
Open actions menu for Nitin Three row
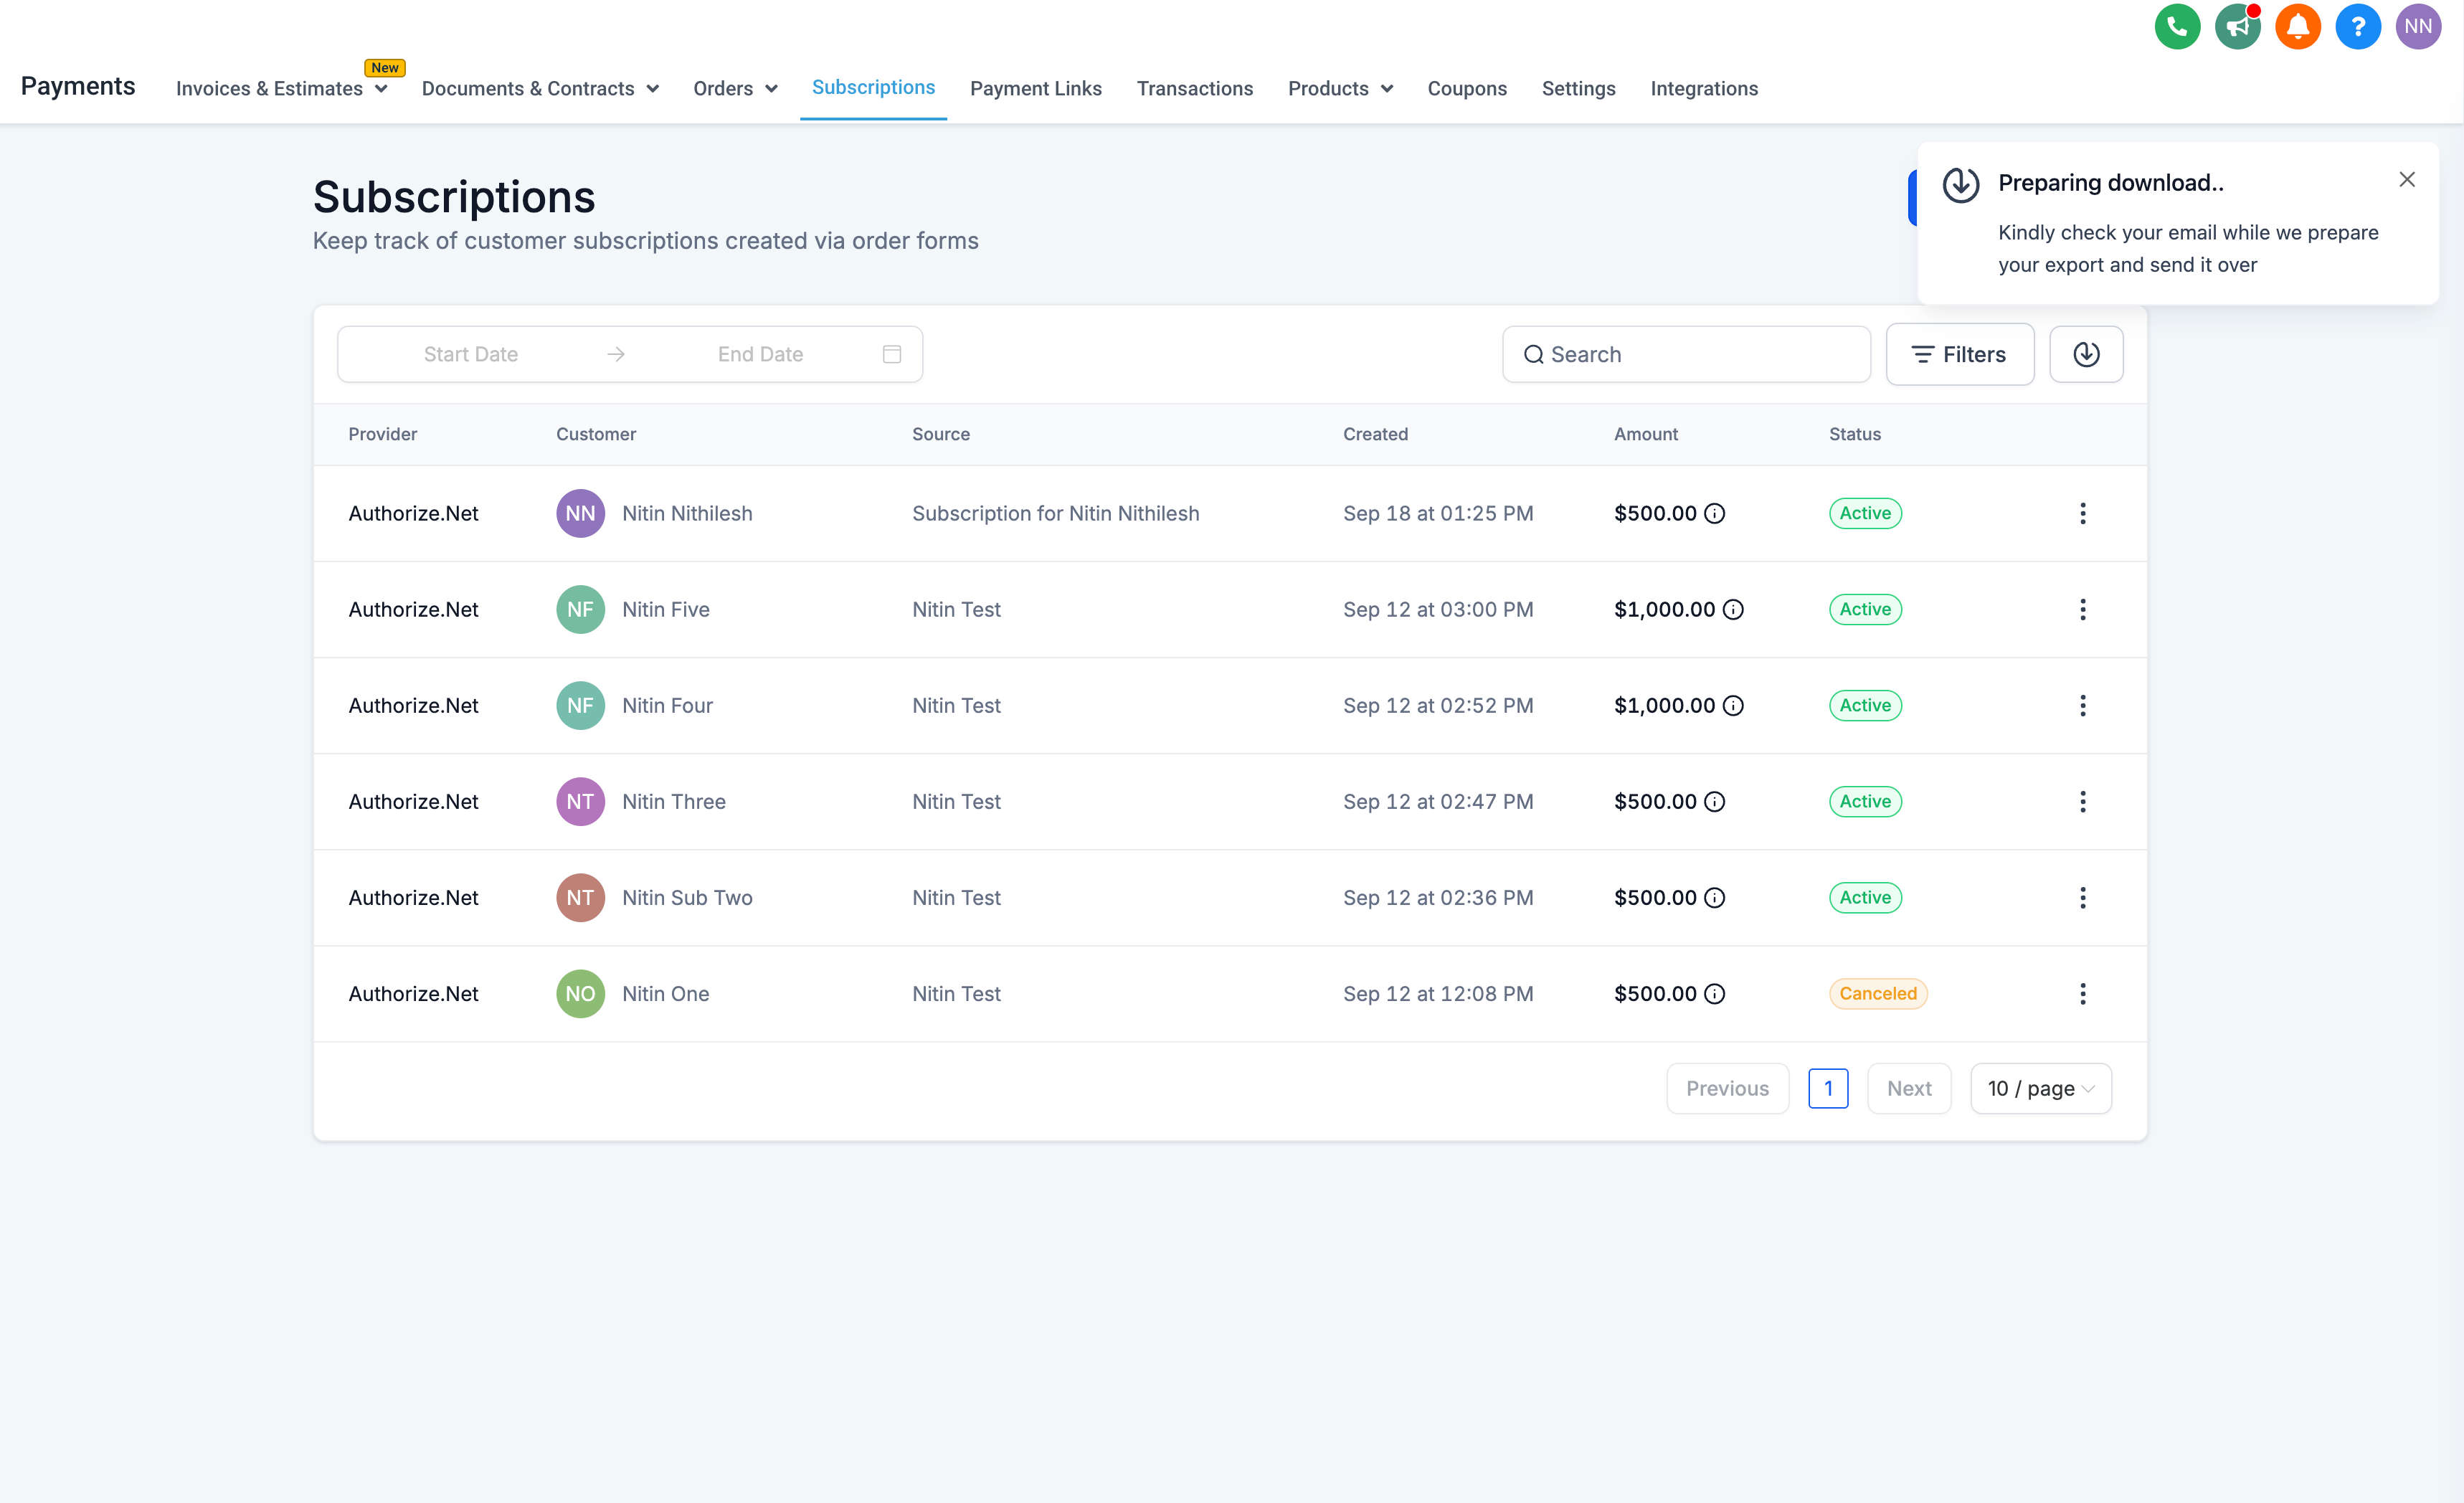(x=2083, y=802)
